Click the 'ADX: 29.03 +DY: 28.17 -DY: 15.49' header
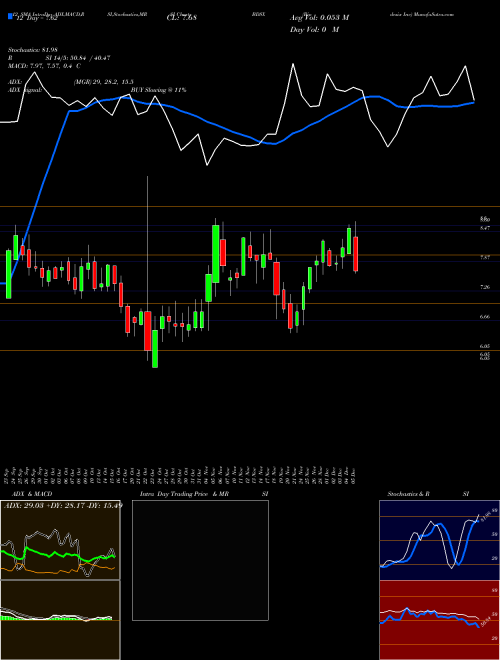The width and height of the screenshot is (500, 660). tap(63, 505)
